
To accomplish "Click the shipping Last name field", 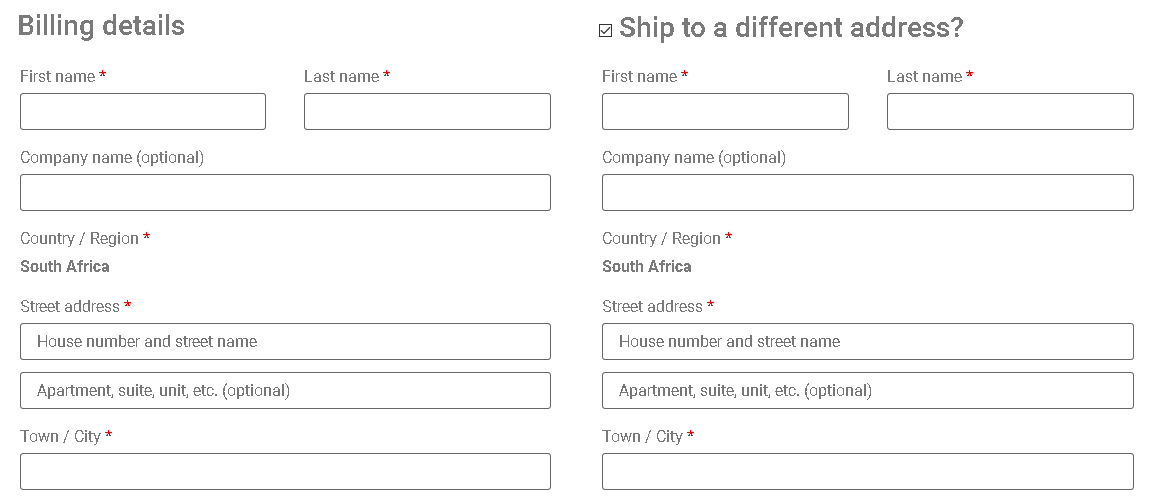I will click(1010, 112).
